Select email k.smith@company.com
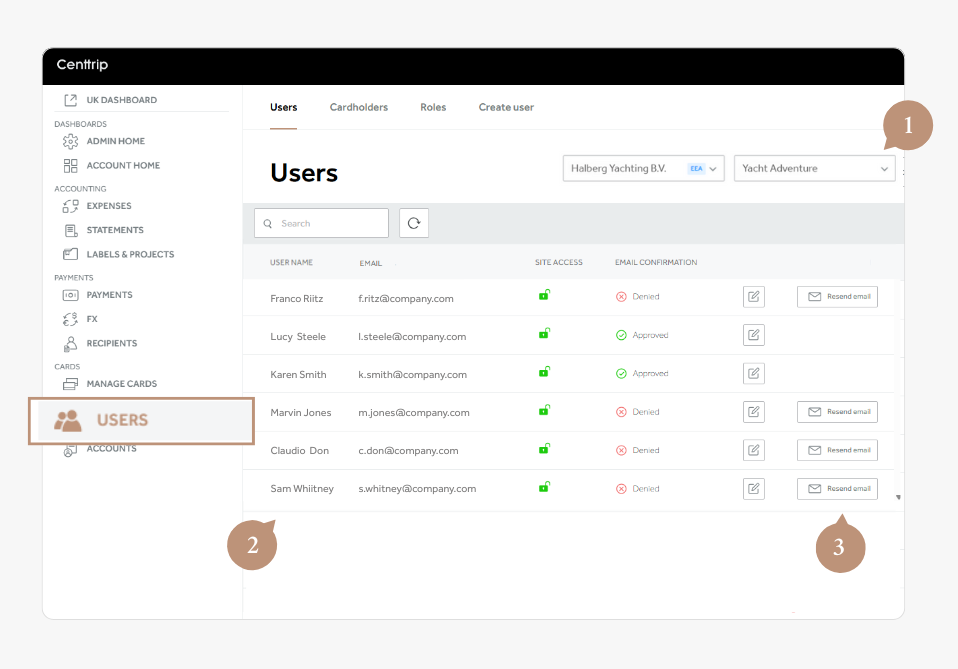Viewport: 958px width, 669px height. tap(412, 375)
